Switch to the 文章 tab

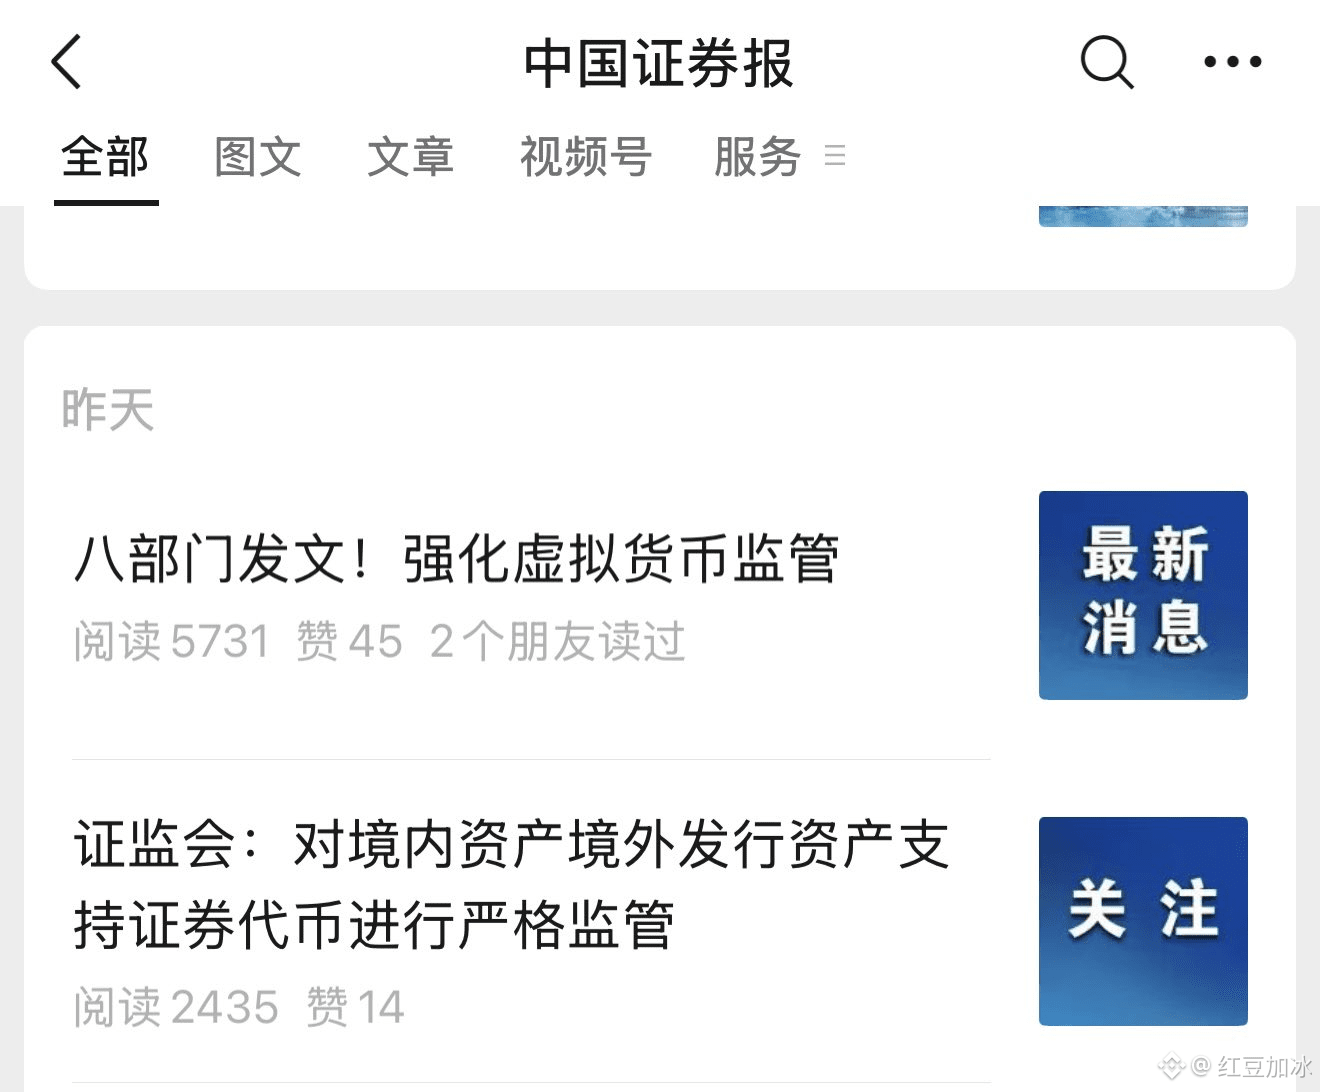[x=411, y=157]
